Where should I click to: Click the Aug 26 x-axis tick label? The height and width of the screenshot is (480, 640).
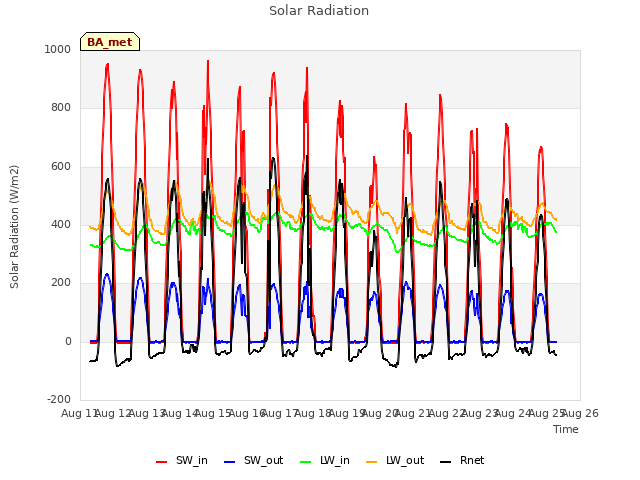click(x=580, y=413)
